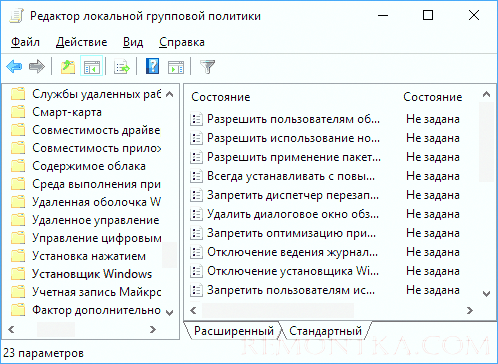Click the Forward arrow toolbar icon
This screenshot has width=498, height=364.
(37, 67)
